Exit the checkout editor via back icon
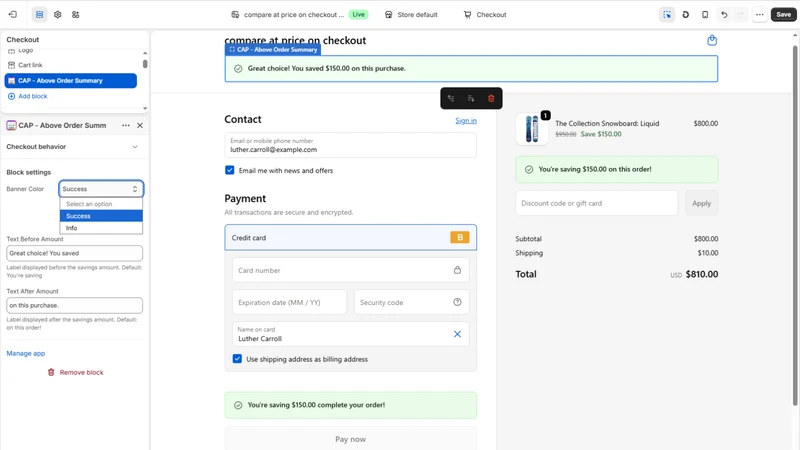Screen dimensions: 800x450 13,14
